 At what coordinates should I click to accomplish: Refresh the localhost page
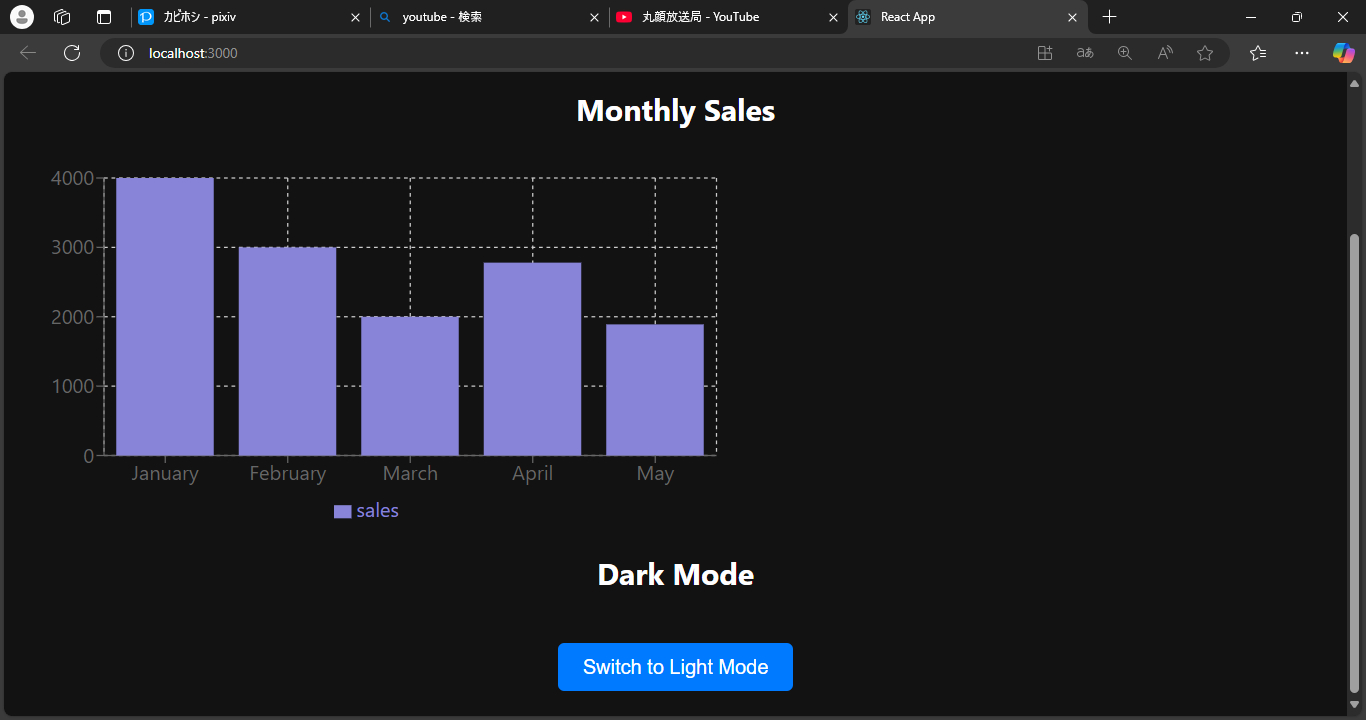point(72,53)
